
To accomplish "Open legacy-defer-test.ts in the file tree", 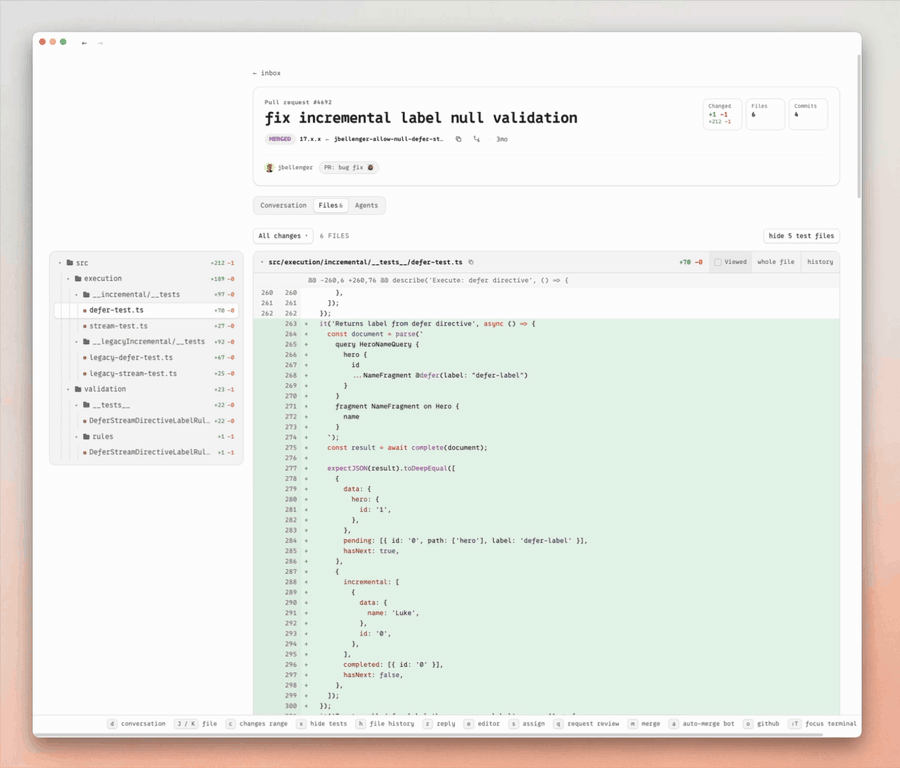I will (x=146, y=358).
